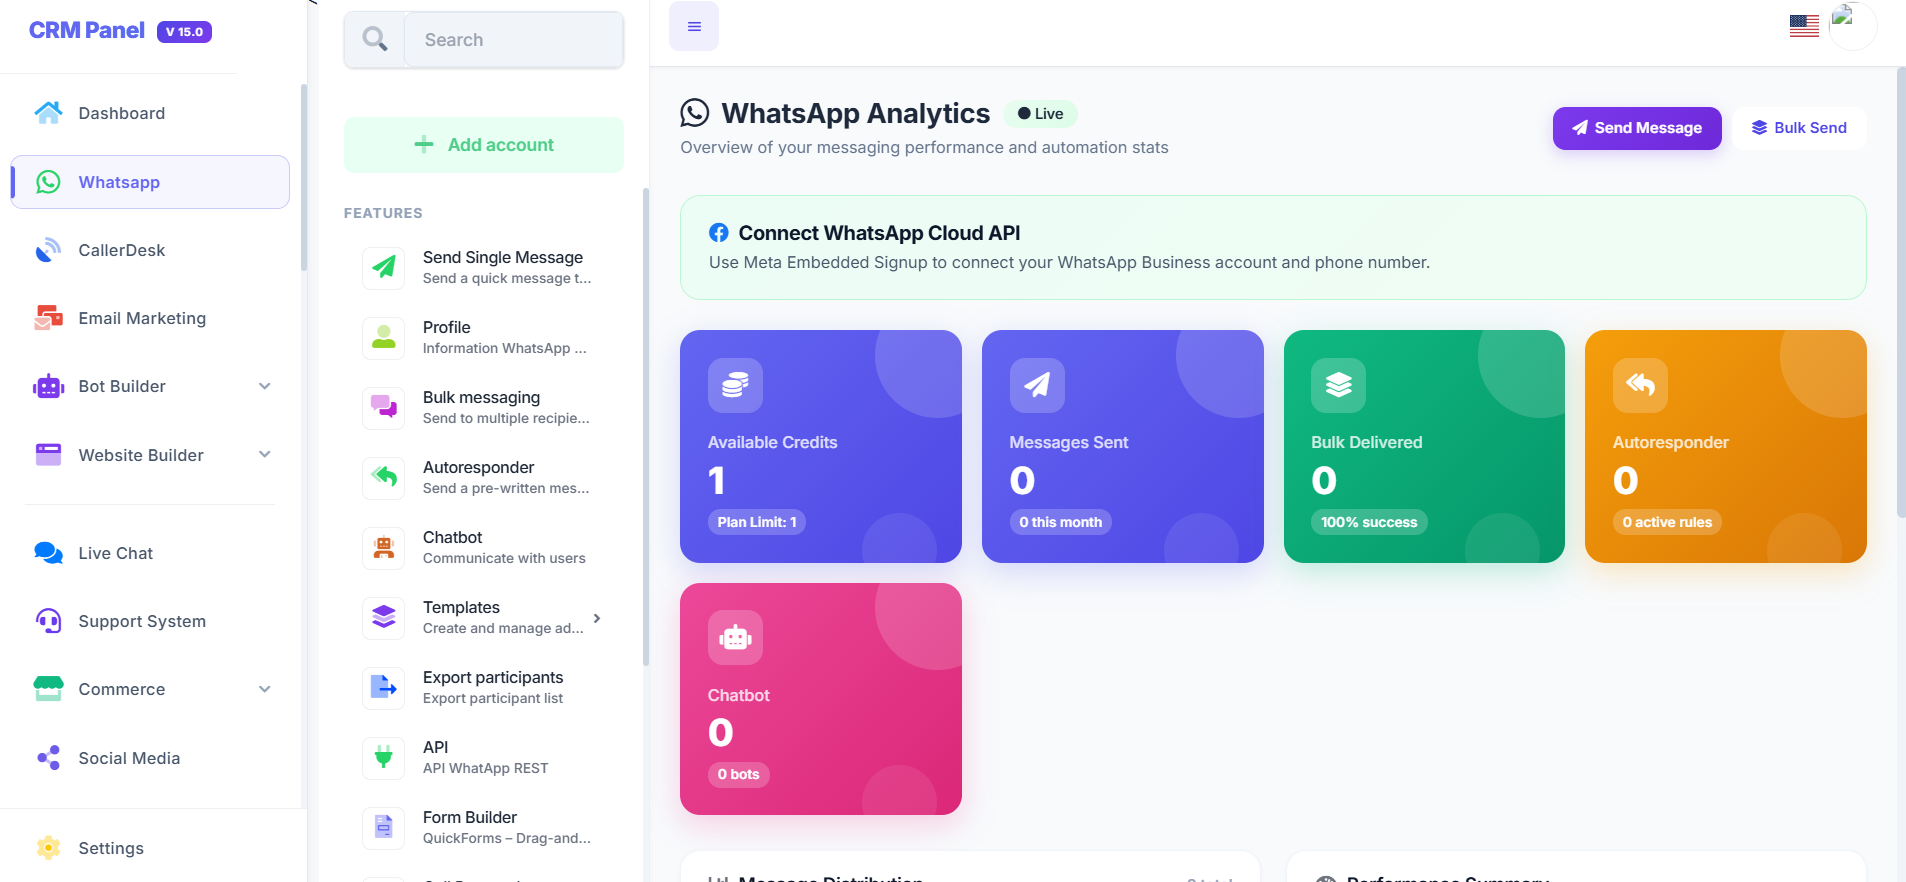Click the Bulk Send button
1906x882 pixels.
[x=1799, y=128]
